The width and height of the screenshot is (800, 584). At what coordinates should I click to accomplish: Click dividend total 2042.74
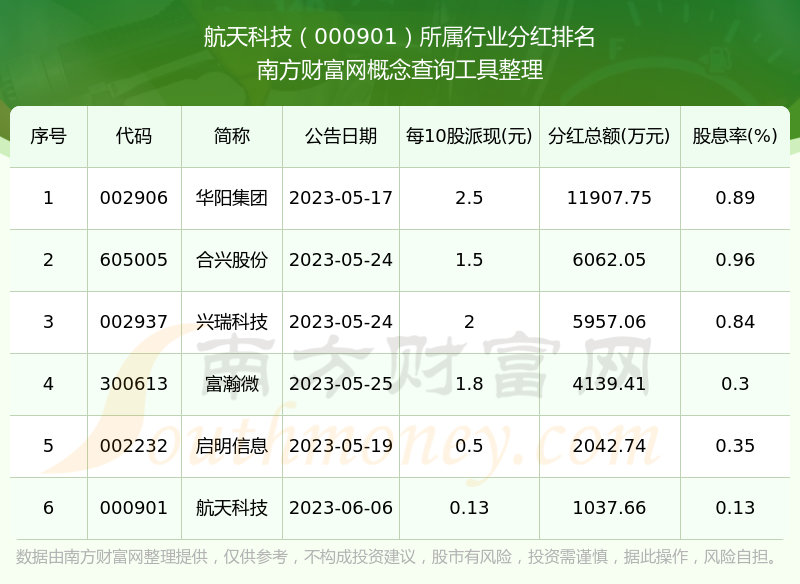point(609,446)
